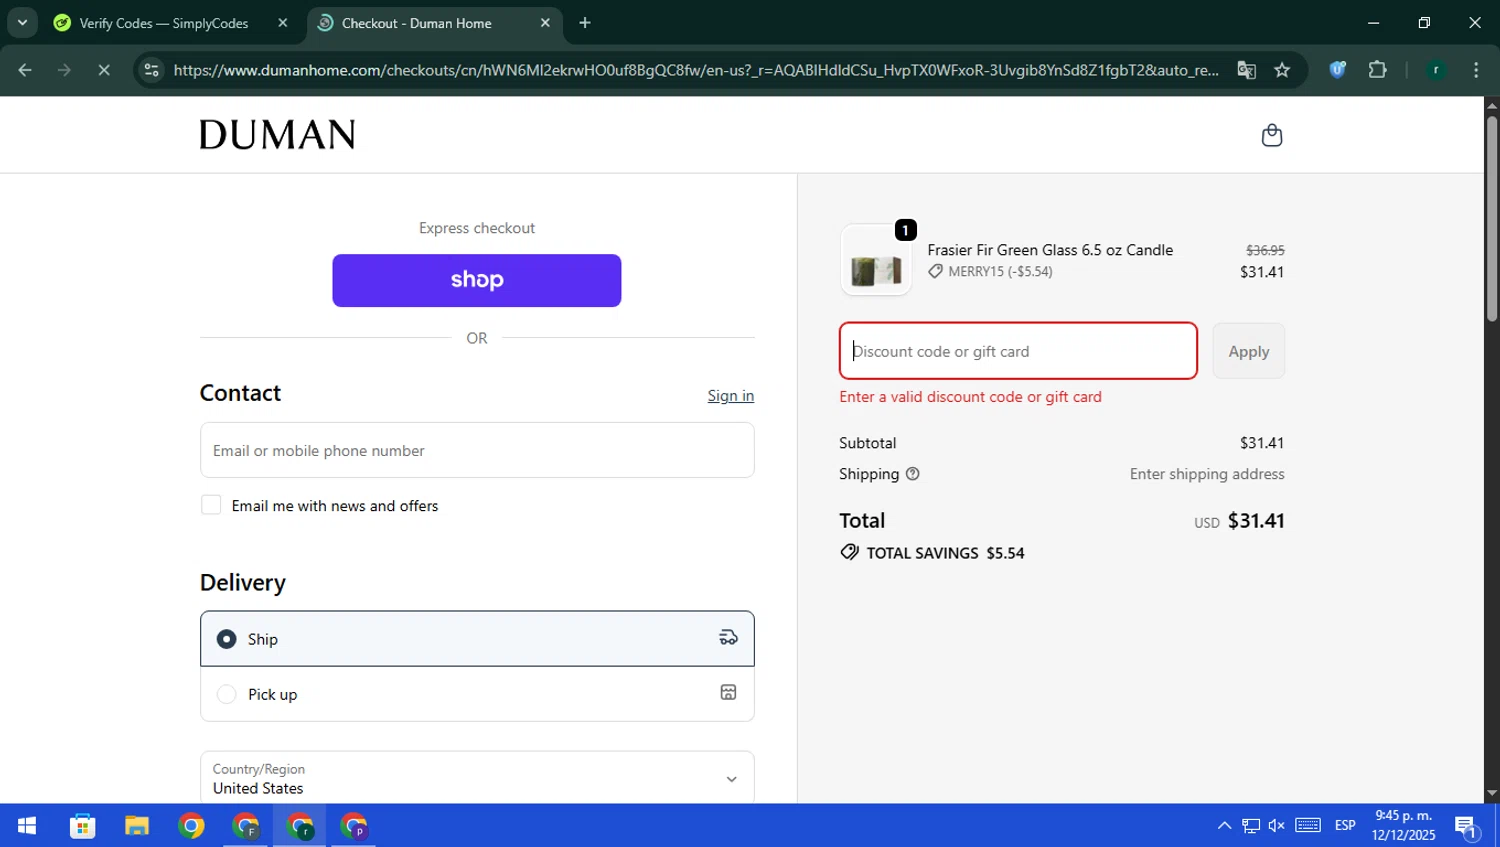Image resolution: width=1500 pixels, height=847 pixels.
Task: Open the shopping bag cart icon
Action: (x=1271, y=135)
